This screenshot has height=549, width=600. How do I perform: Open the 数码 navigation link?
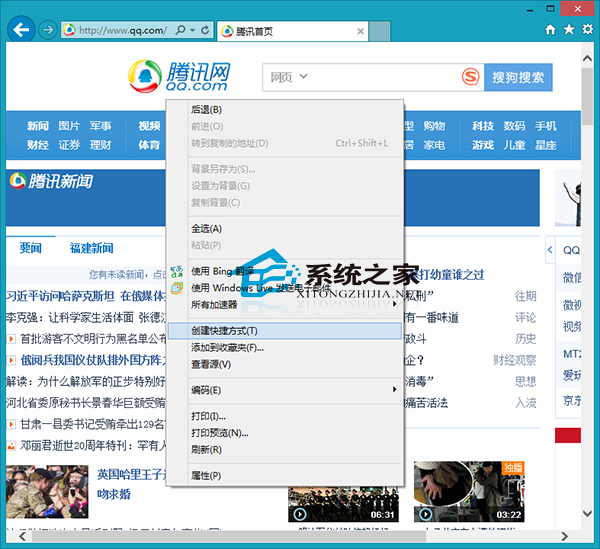[514, 126]
